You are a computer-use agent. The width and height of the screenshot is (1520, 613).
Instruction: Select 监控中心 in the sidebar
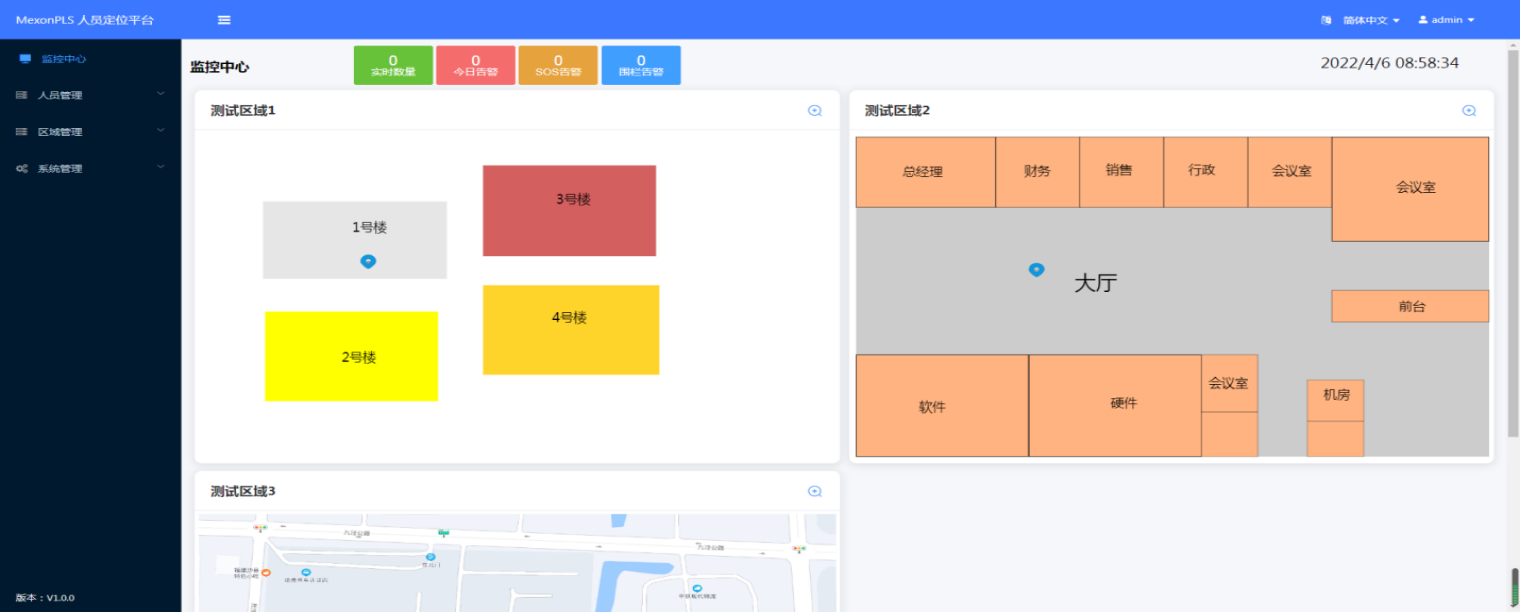64,59
